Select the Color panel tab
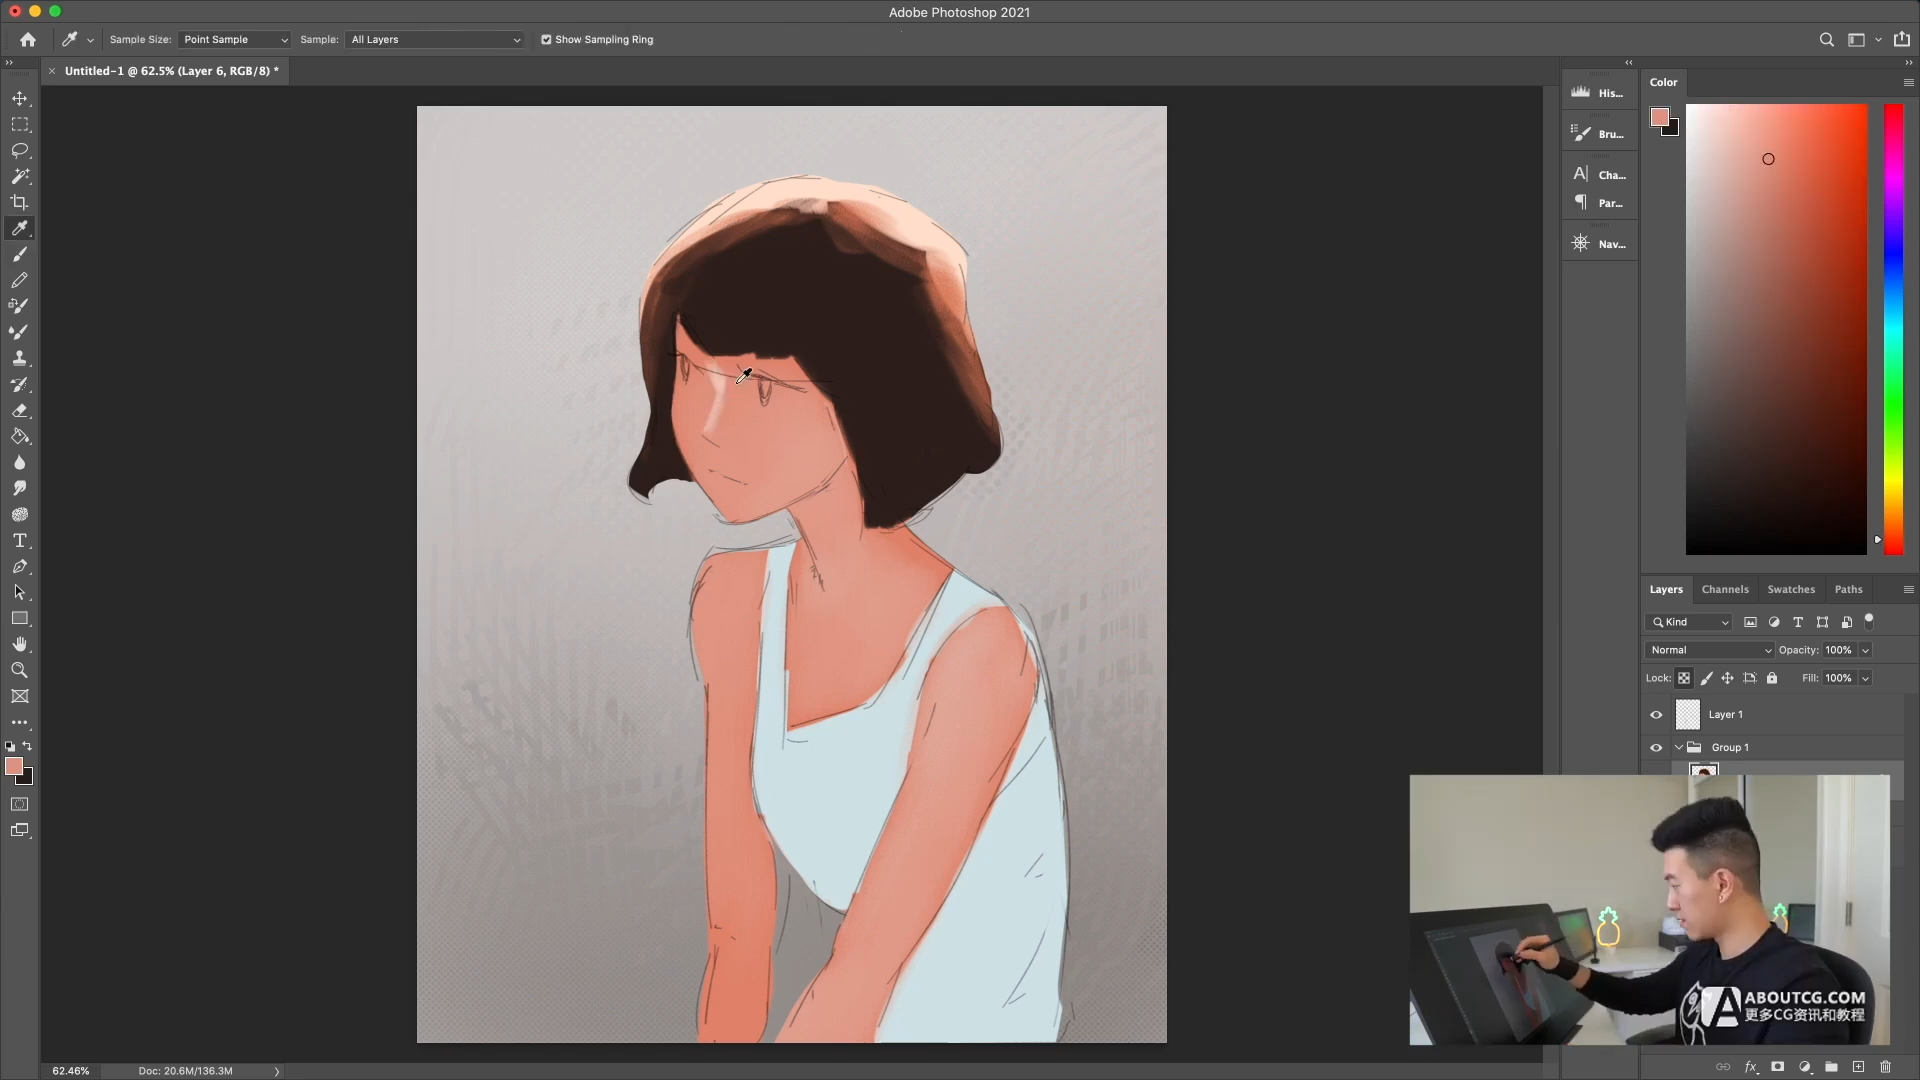 1663,82
